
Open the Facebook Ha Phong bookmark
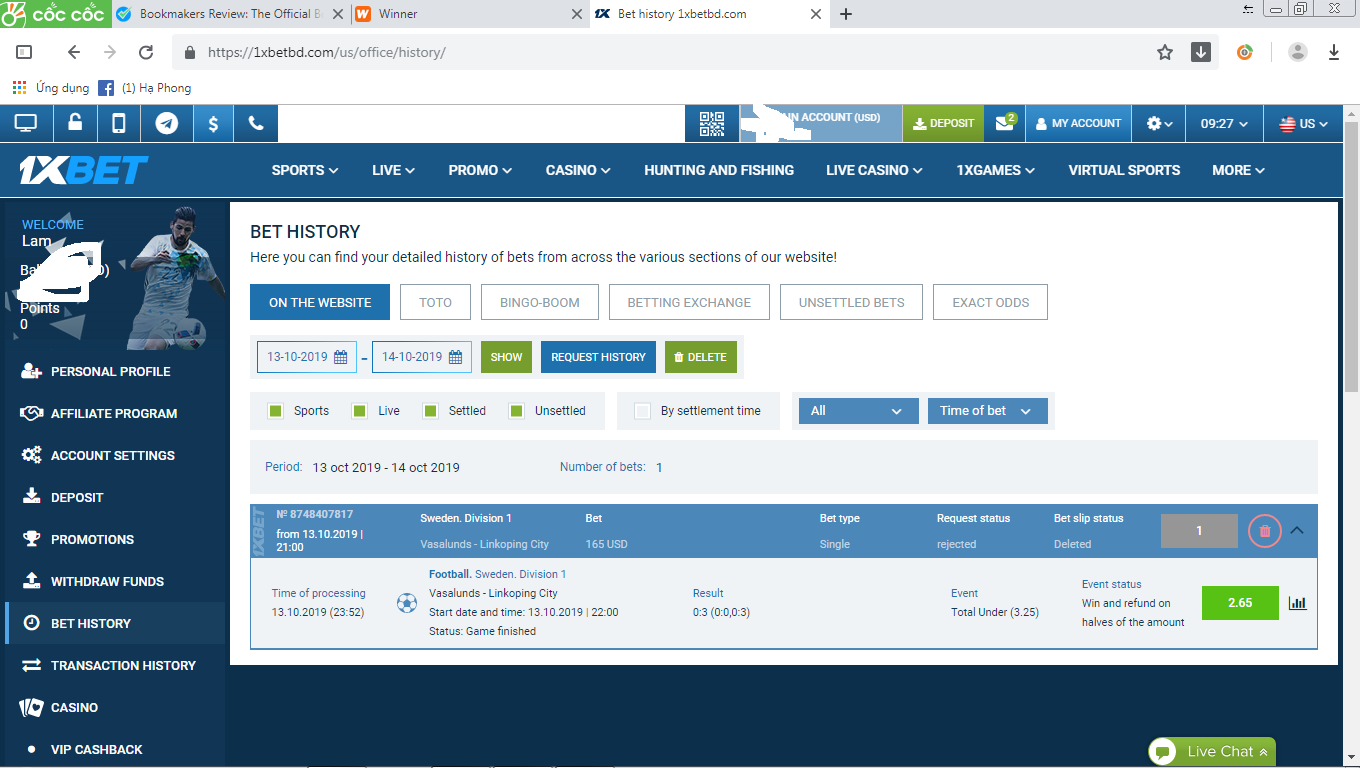click(x=145, y=88)
